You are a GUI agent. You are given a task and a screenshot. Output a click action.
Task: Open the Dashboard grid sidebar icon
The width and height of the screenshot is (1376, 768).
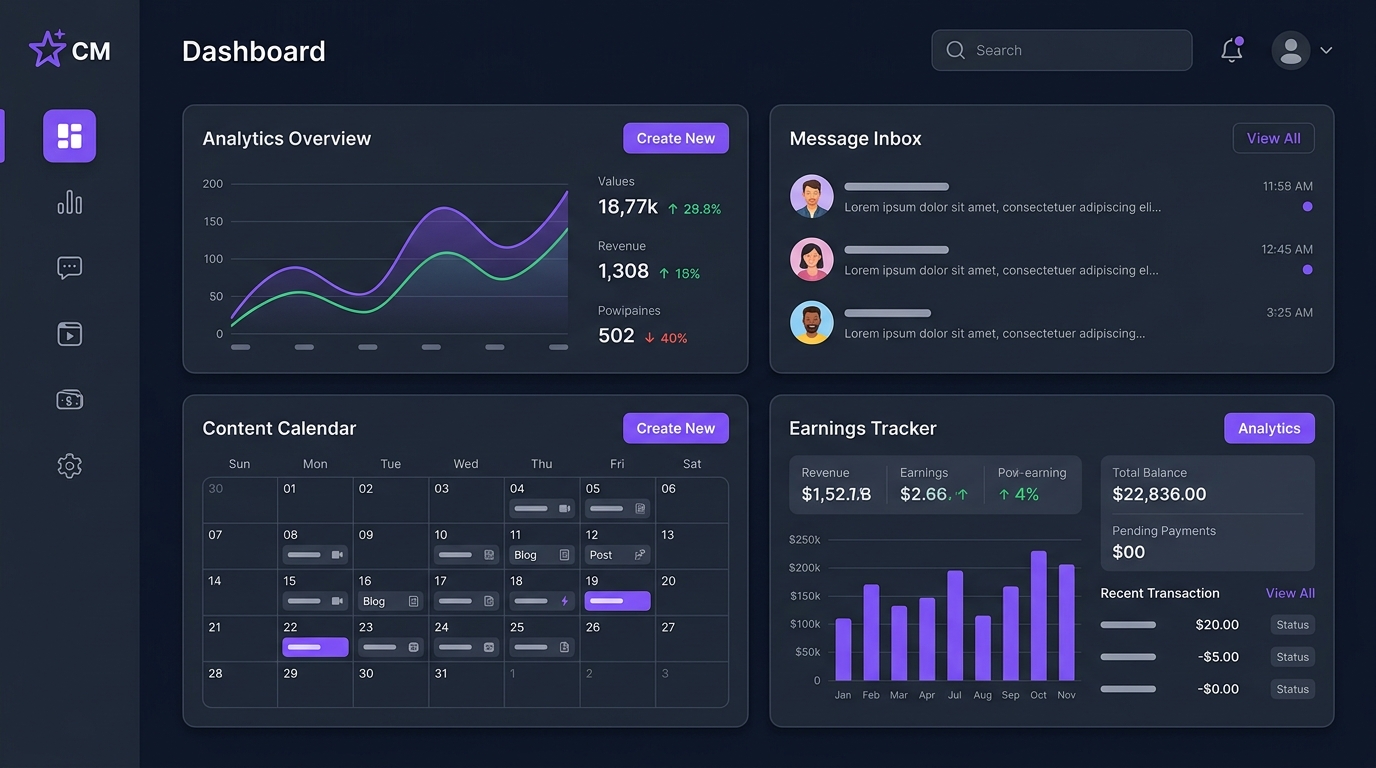pos(70,136)
